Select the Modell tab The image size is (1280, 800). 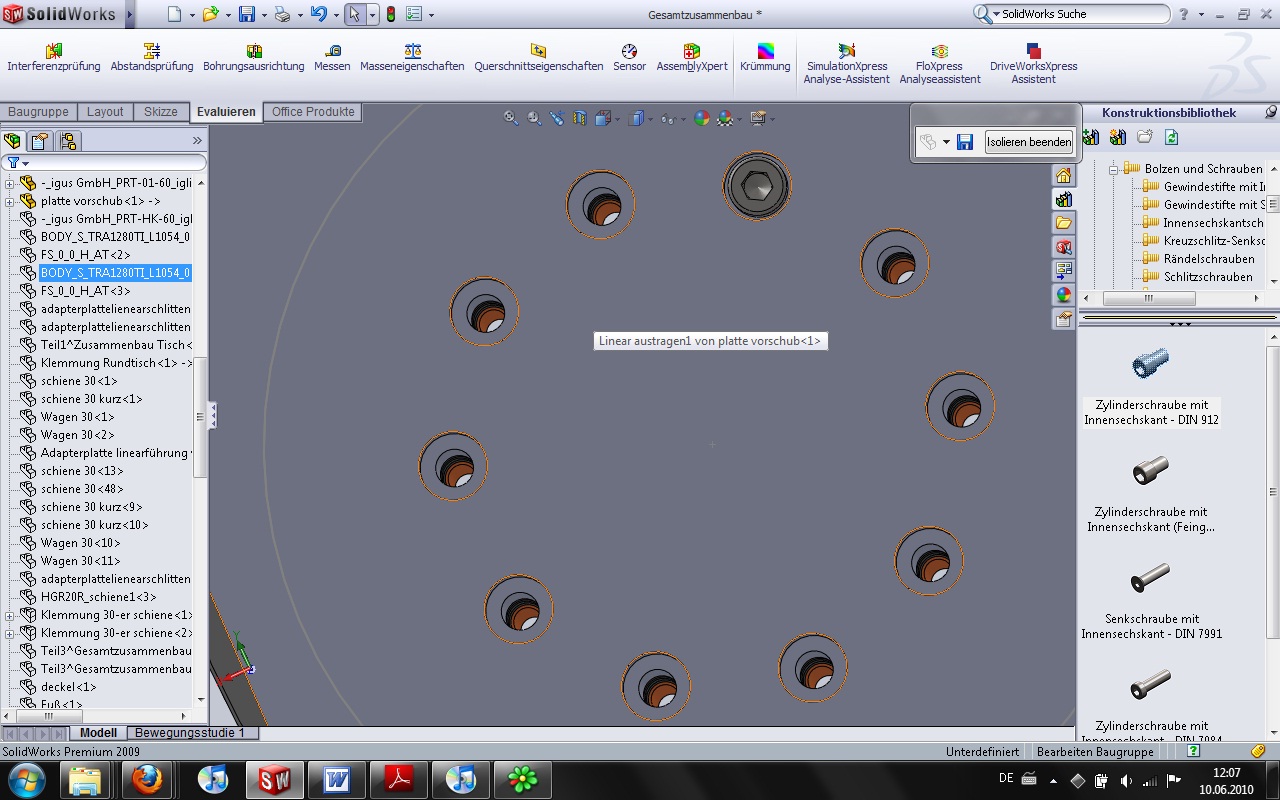point(99,733)
